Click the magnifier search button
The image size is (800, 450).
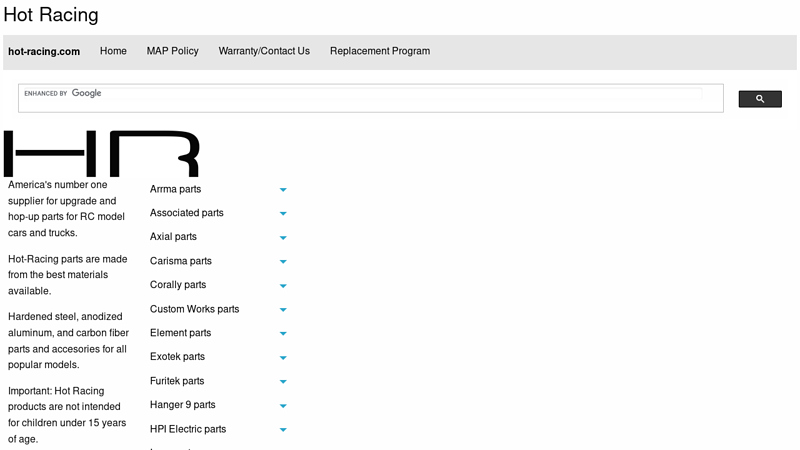click(759, 99)
